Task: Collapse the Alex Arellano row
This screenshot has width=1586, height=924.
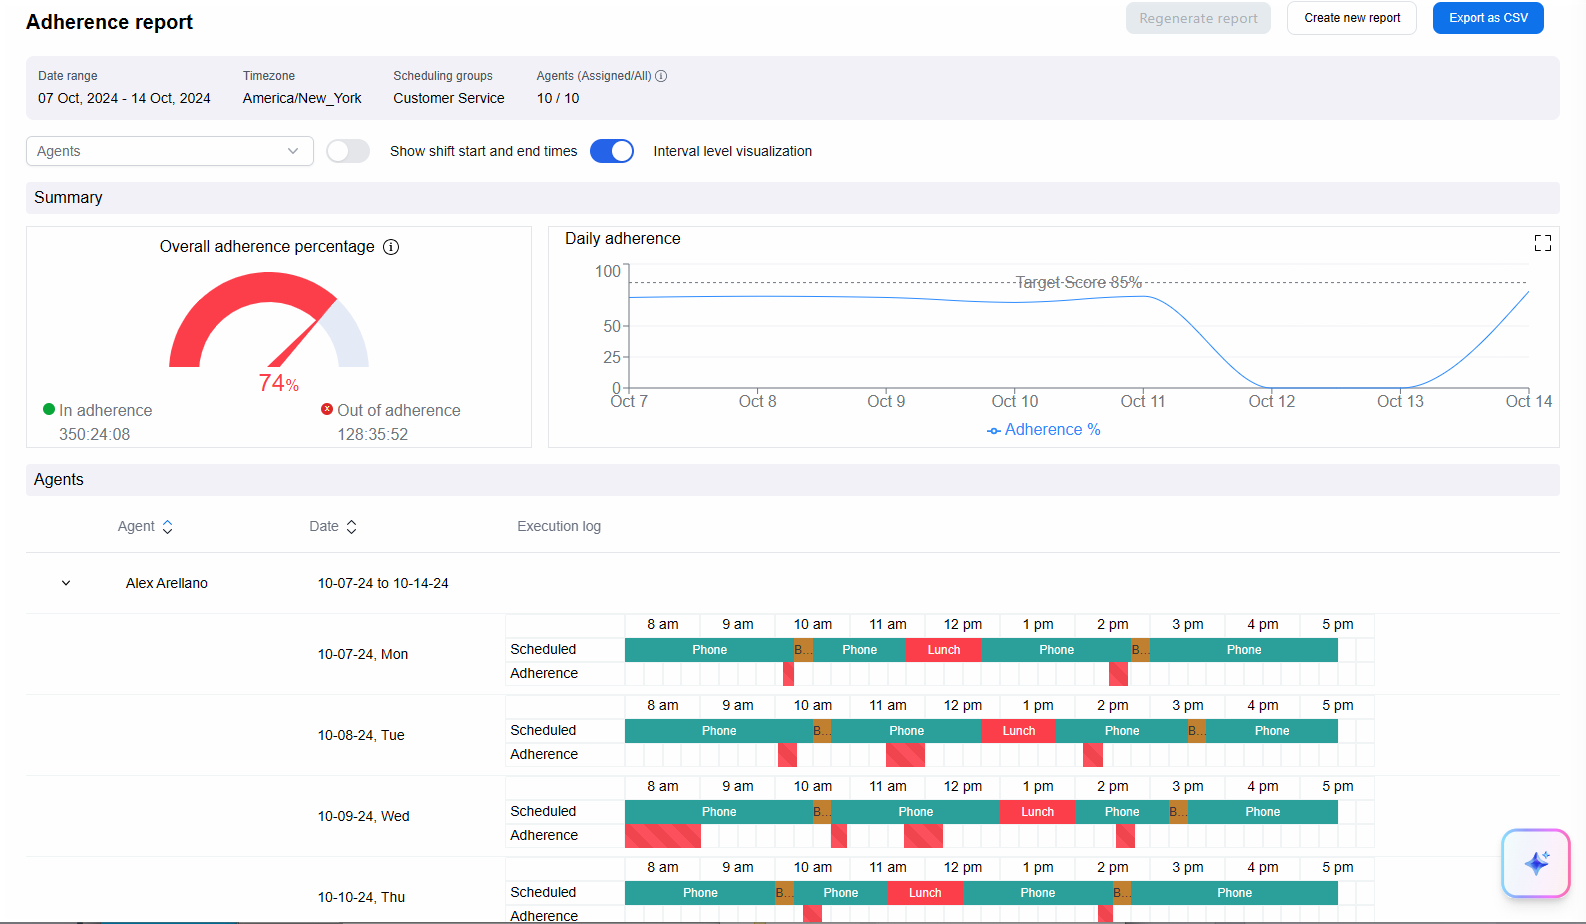Action: 66,583
